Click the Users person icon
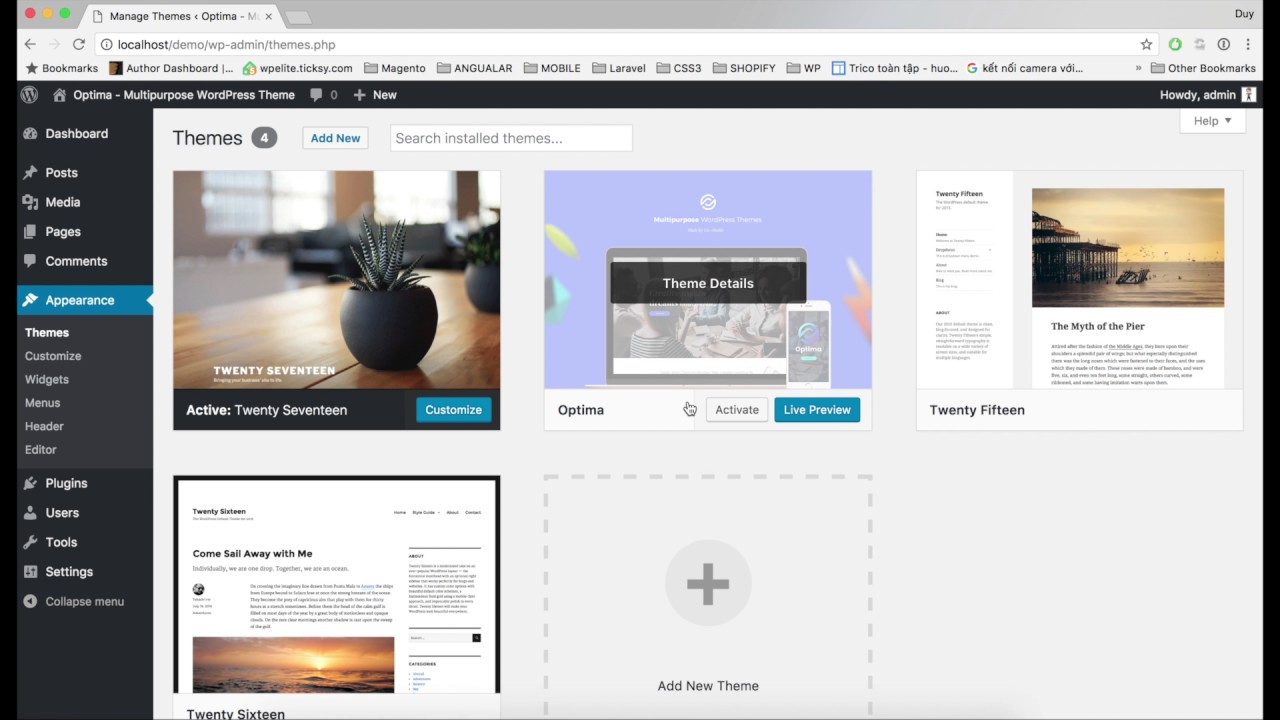Image resolution: width=1280 pixels, height=720 pixels. tap(30, 513)
